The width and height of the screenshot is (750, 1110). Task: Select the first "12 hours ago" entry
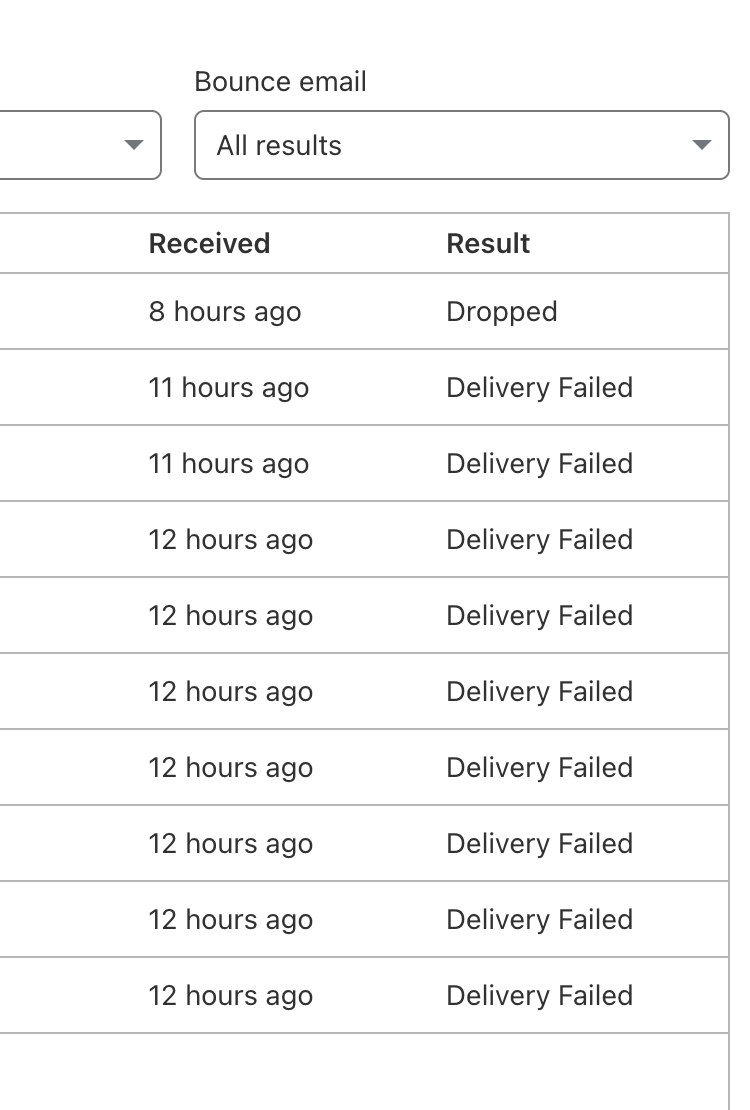pyautogui.click(x=231, y=539)
